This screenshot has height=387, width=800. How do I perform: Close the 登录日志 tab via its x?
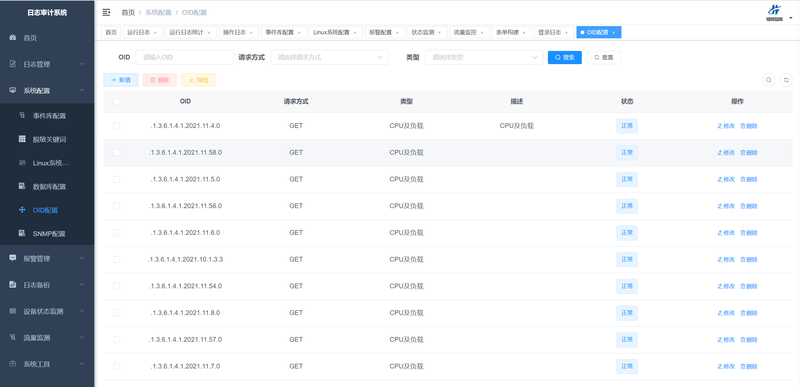[566, 33]
